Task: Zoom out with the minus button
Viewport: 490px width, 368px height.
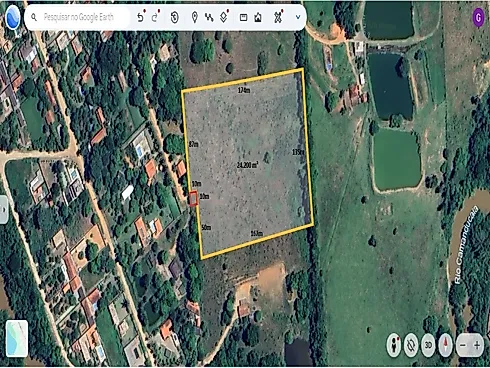Action: point(463,345)
